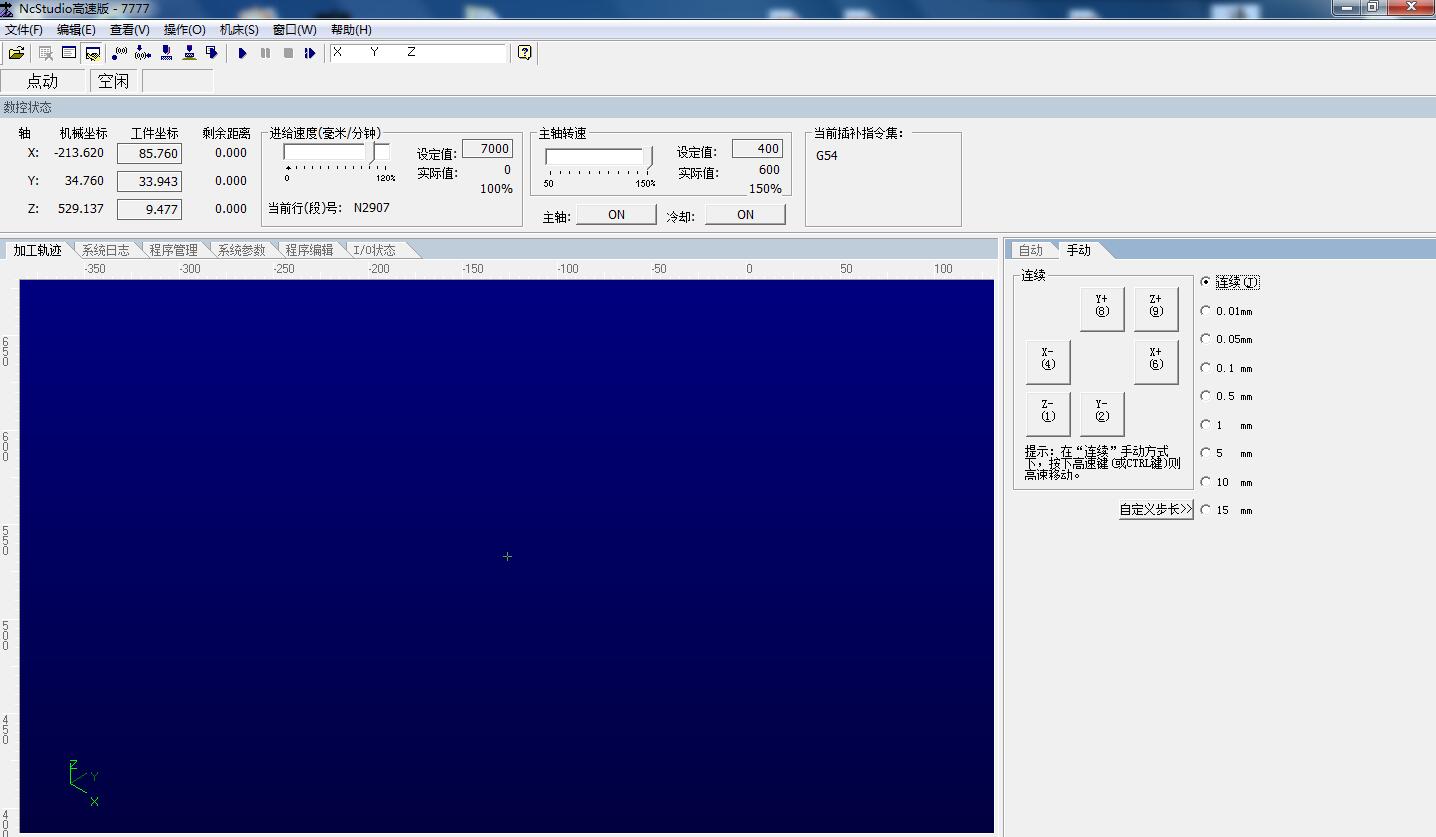
Task: Start machining with the play icon
Action: [x=242, y=53]
